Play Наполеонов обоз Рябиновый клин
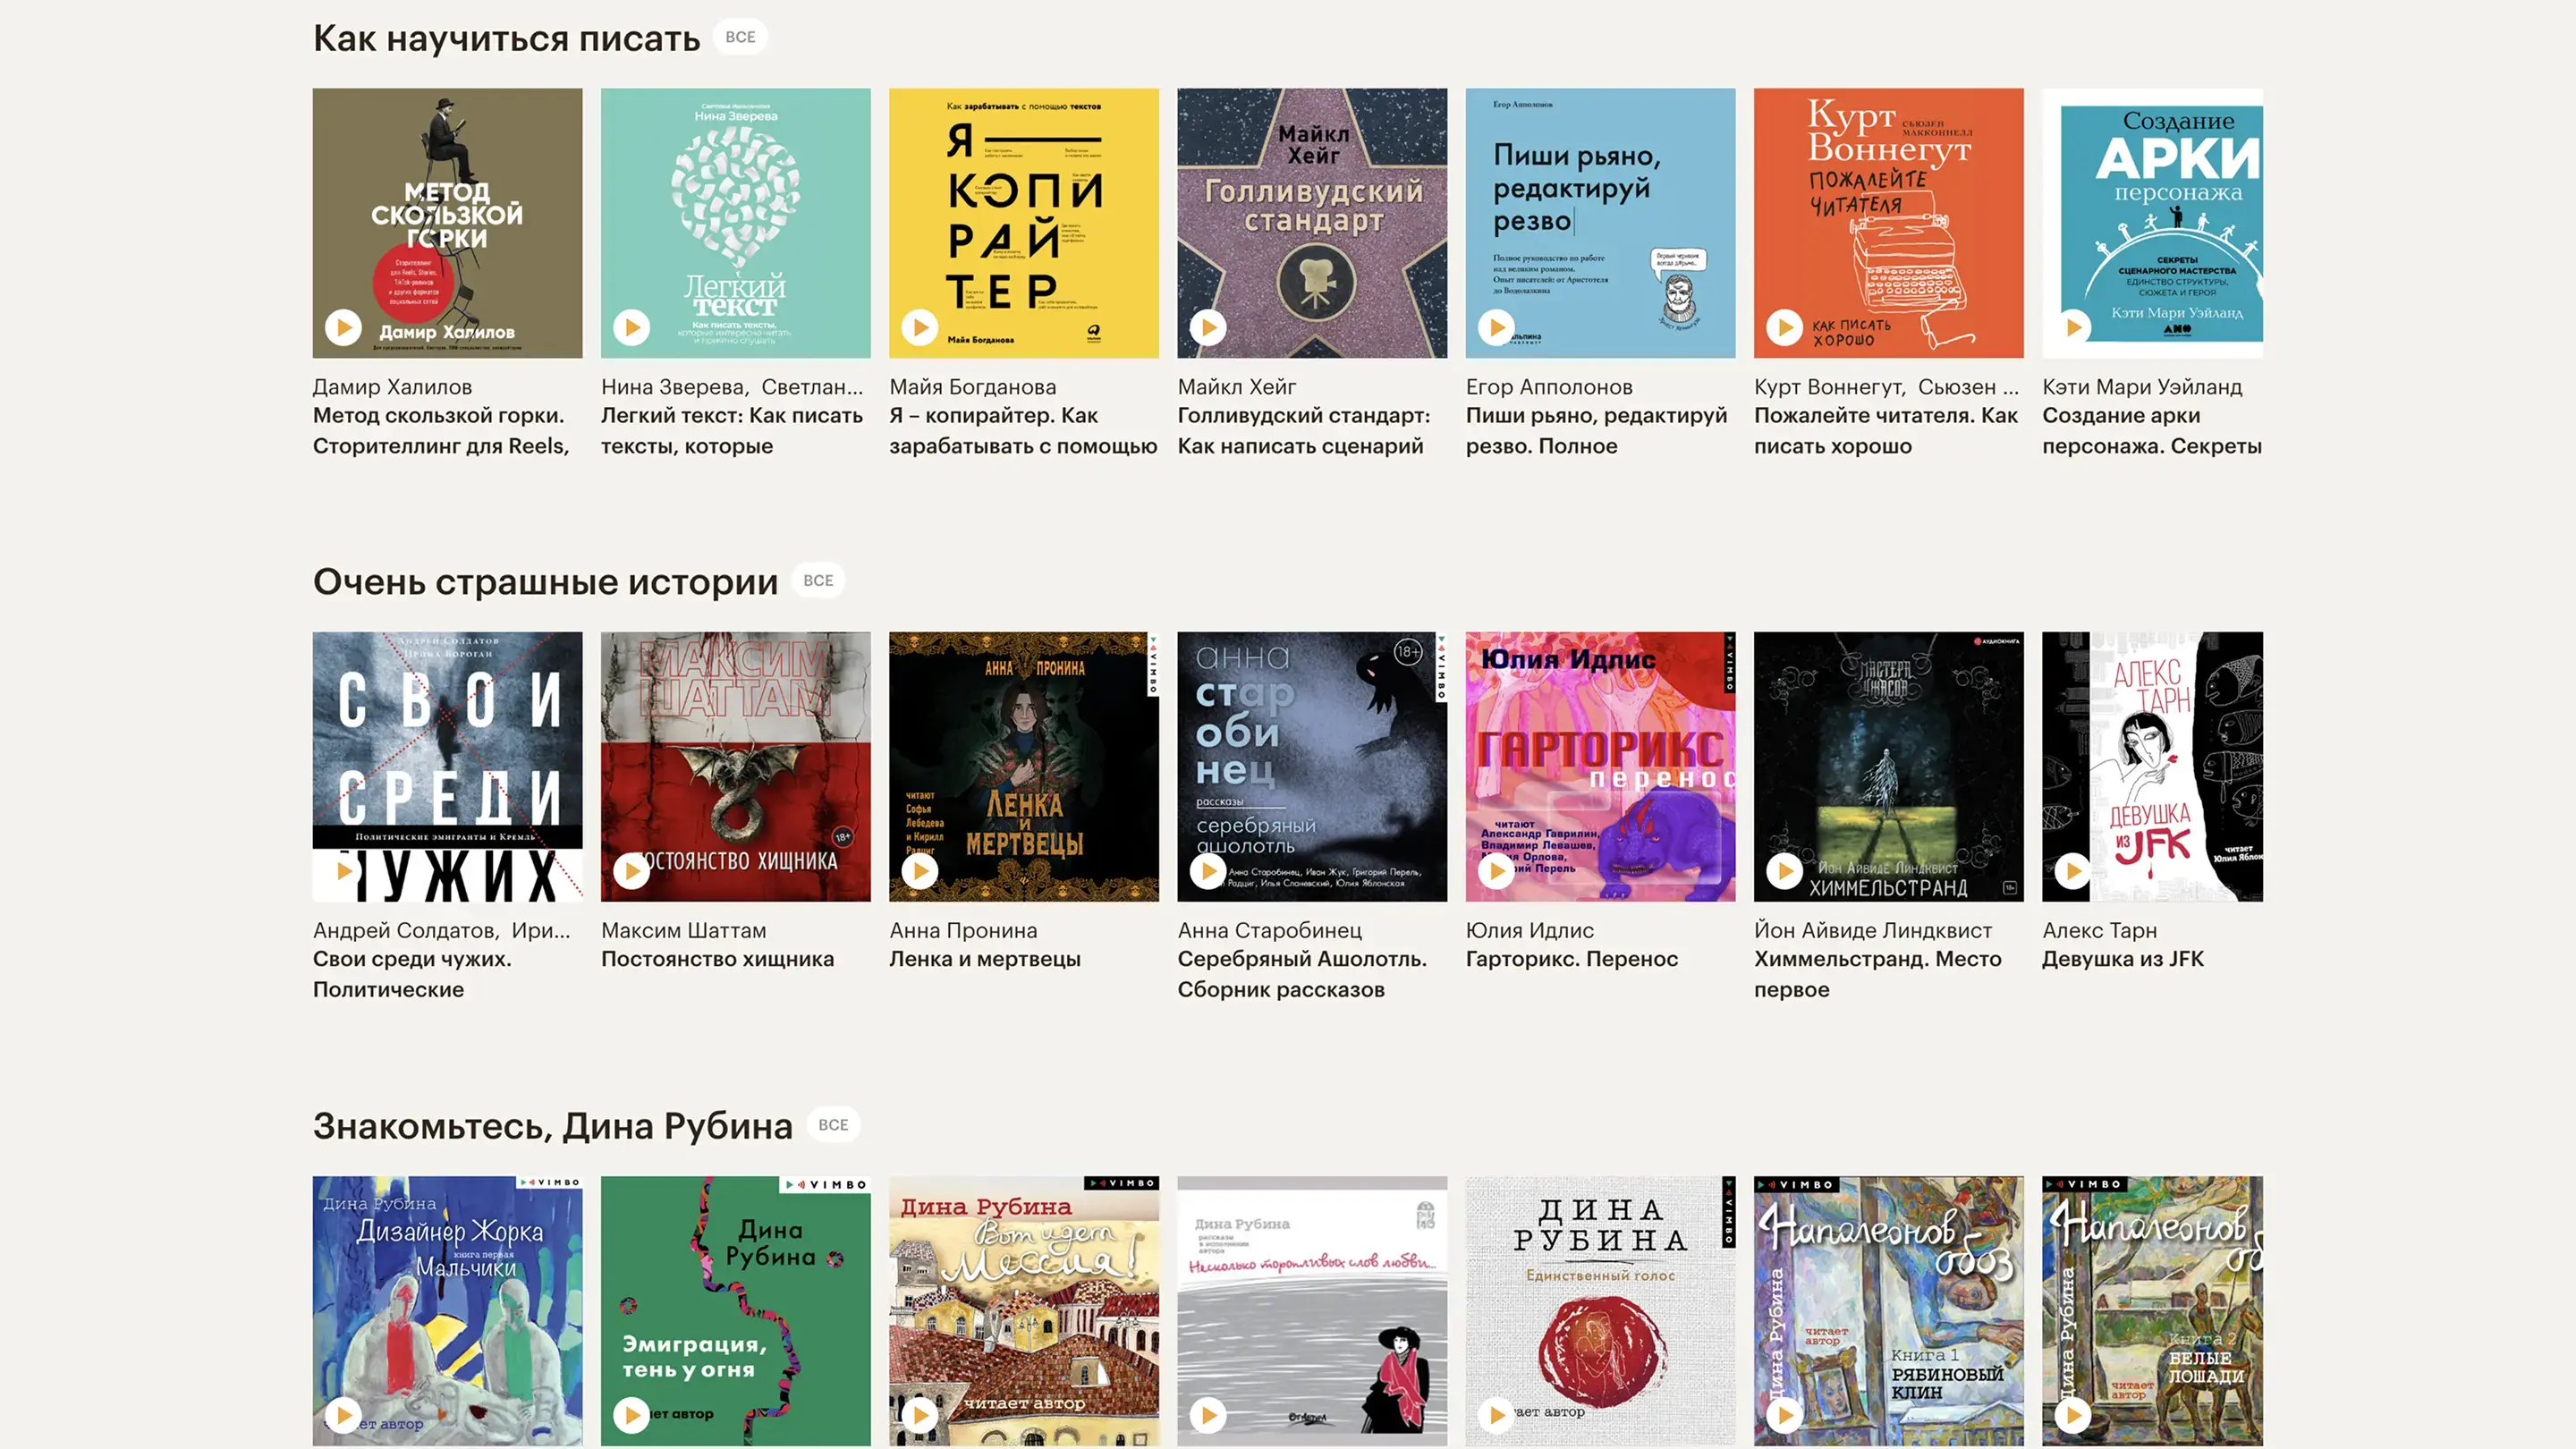Screen dimensions: 2576x1449 (1784, 1415)
